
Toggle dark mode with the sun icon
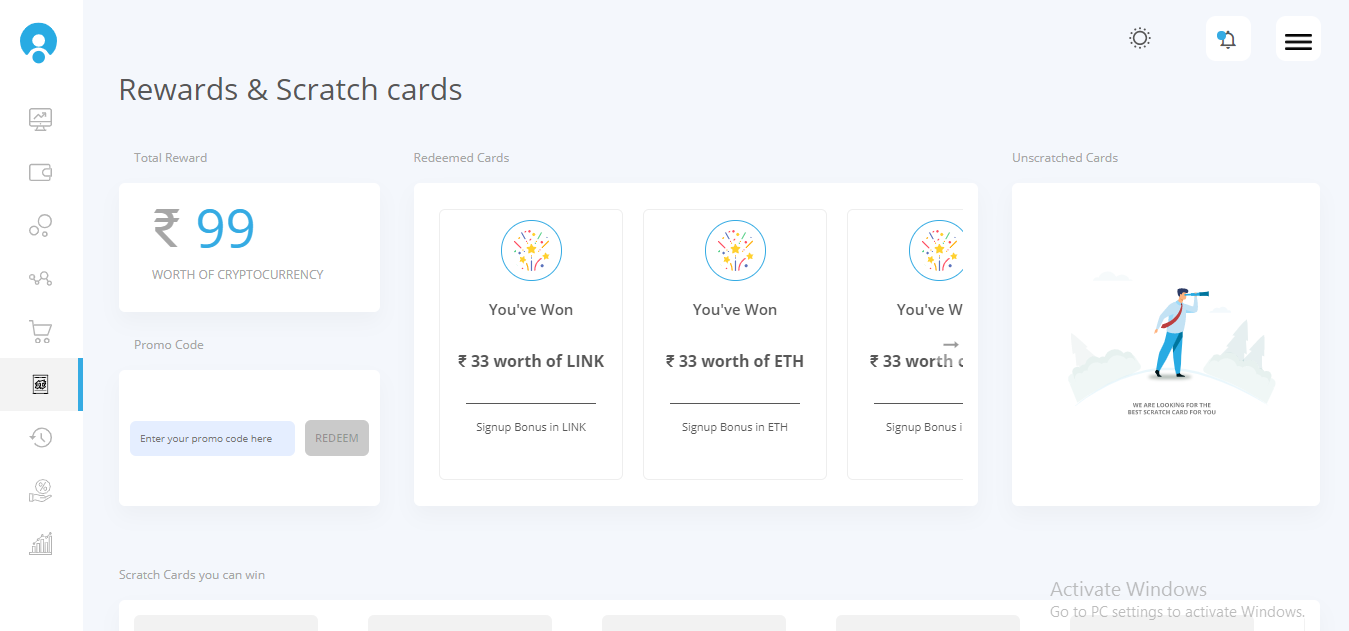click(x=1139, y=37)
